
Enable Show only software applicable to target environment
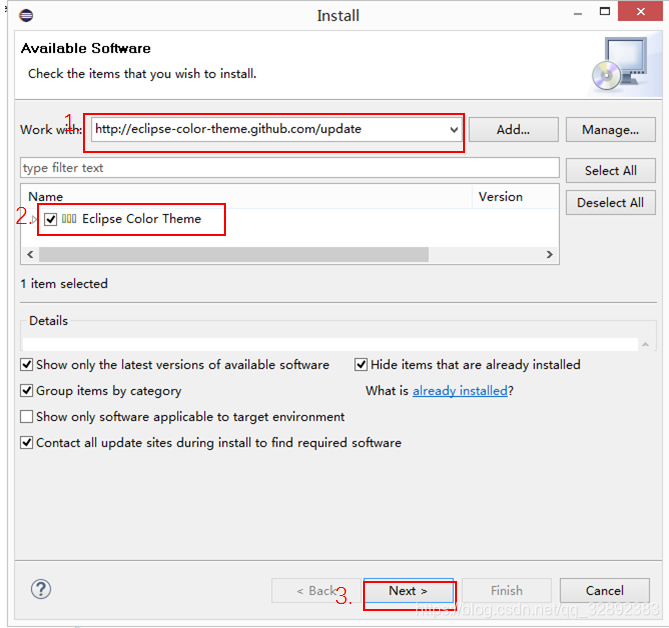[x=26, y=417]
